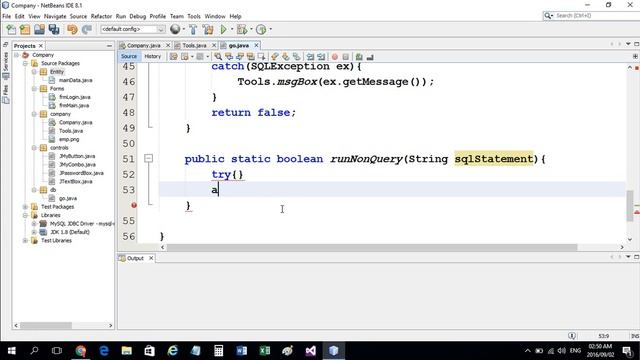Open the Refactor menu
Image resolution: width=640 pixels, height=360 pixels.
(101, 16)
